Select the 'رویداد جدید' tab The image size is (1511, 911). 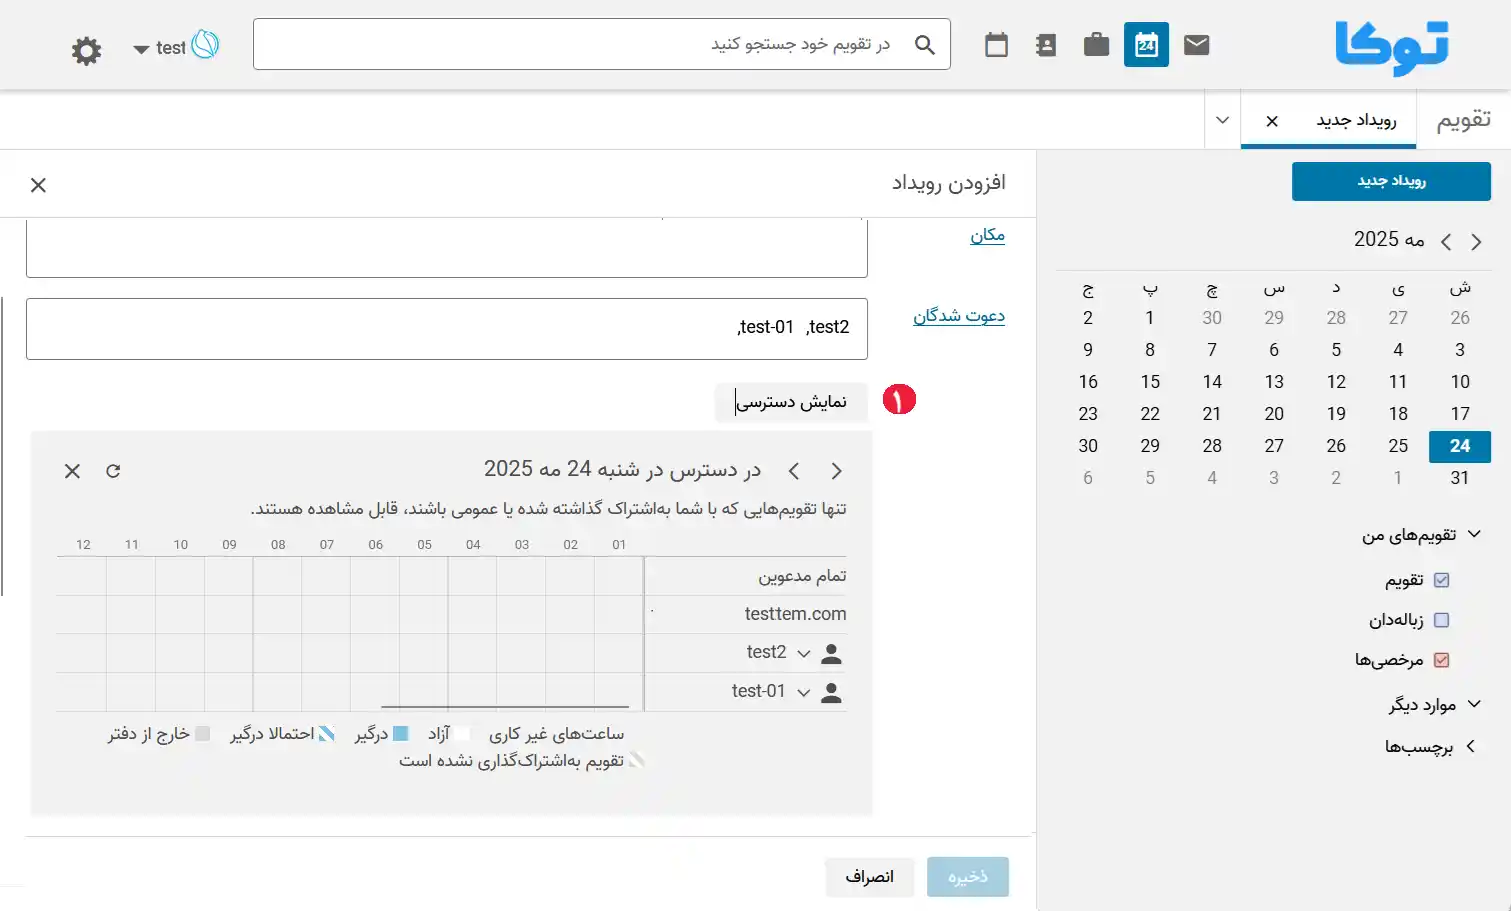1356,120
